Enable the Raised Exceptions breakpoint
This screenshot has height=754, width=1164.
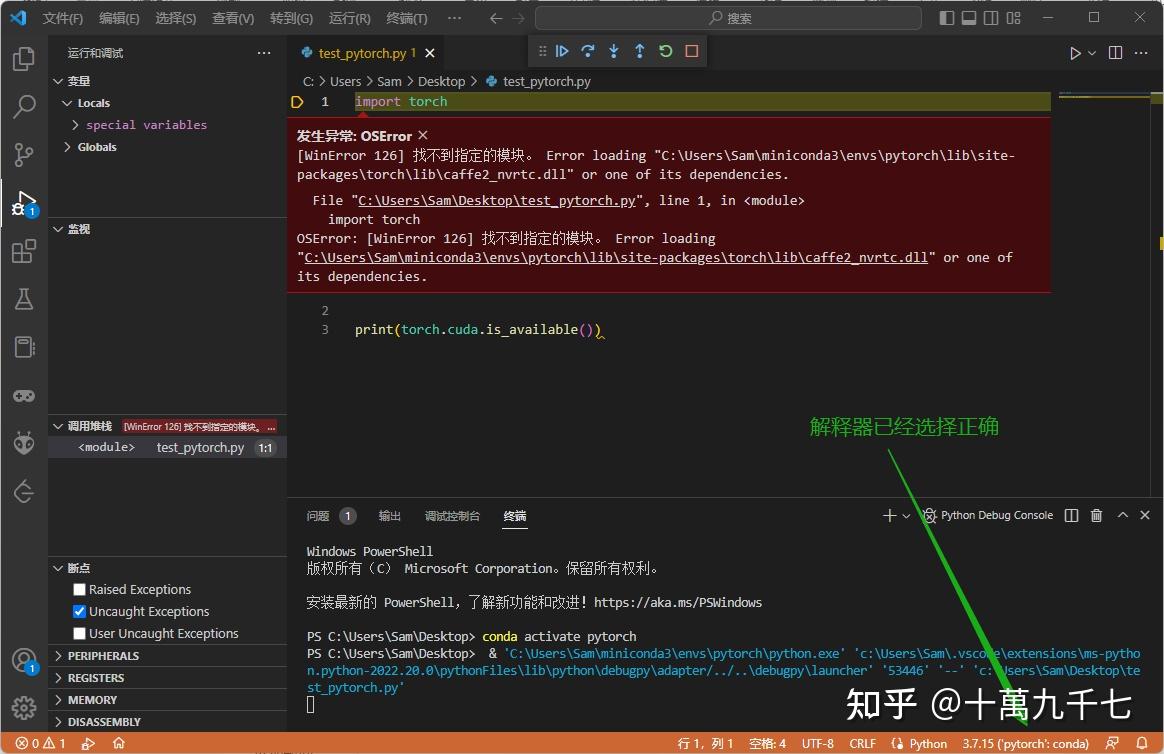click(x=79, y=589)
